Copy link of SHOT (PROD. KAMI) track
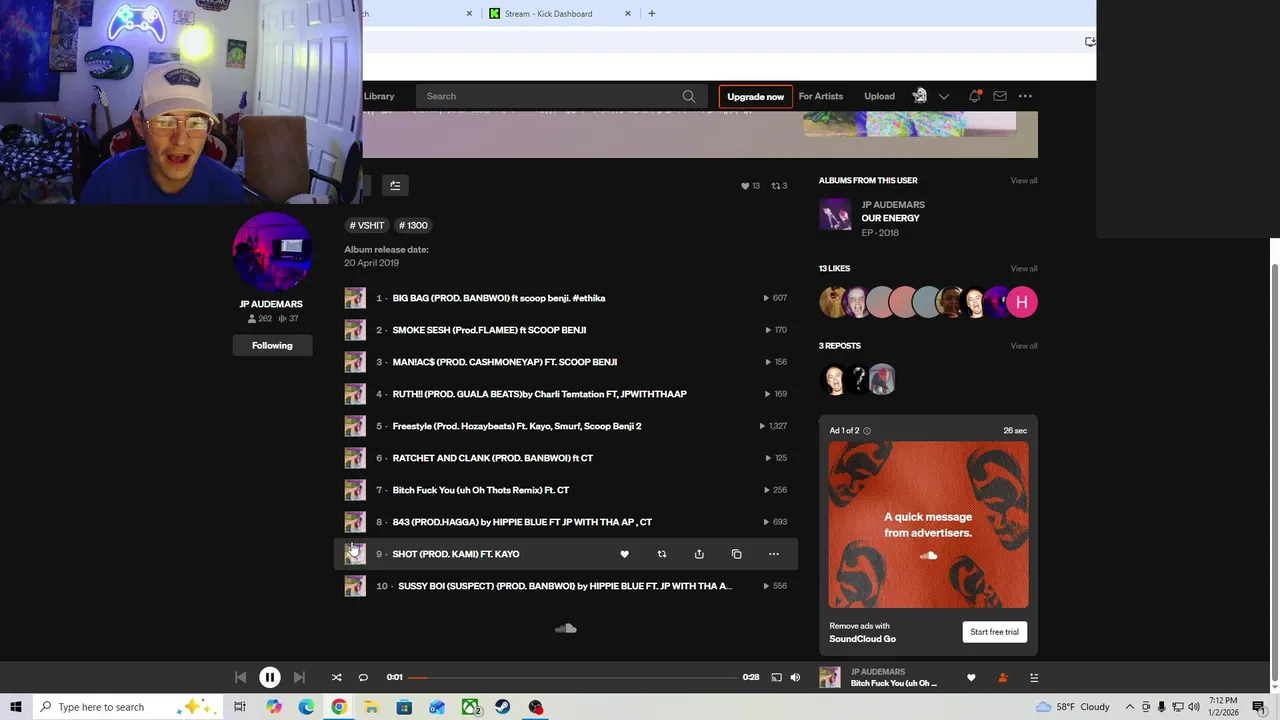Image resolution: width=1280 pixels, height=720 pixels. 736,554
